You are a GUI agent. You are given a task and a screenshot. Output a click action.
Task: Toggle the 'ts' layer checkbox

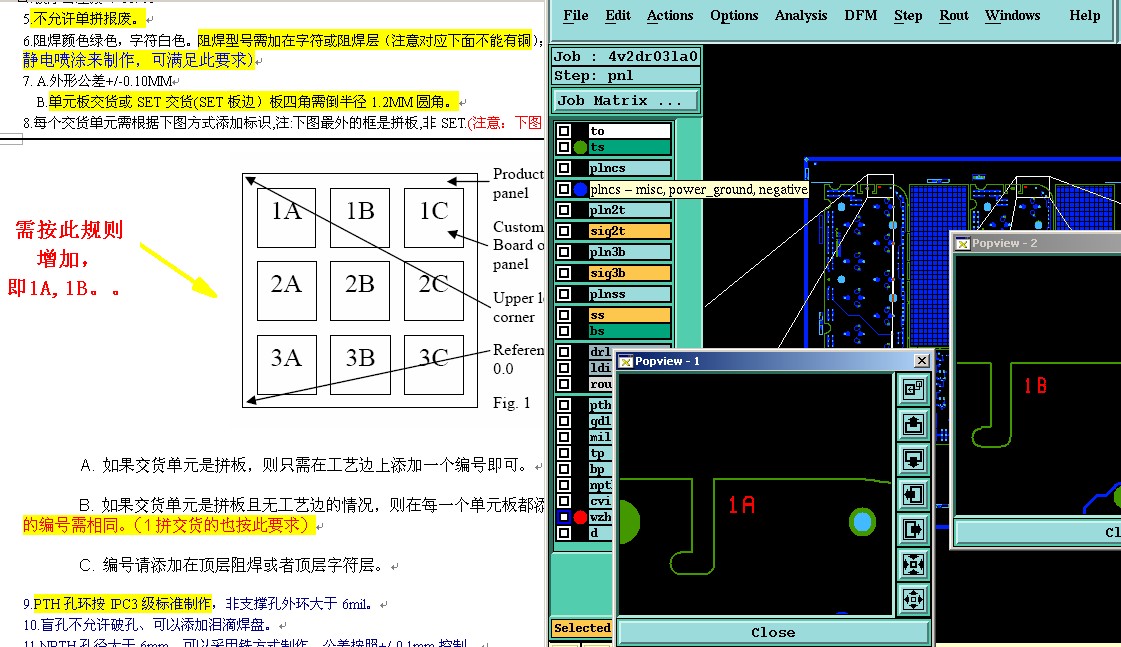tap(564, 147)
